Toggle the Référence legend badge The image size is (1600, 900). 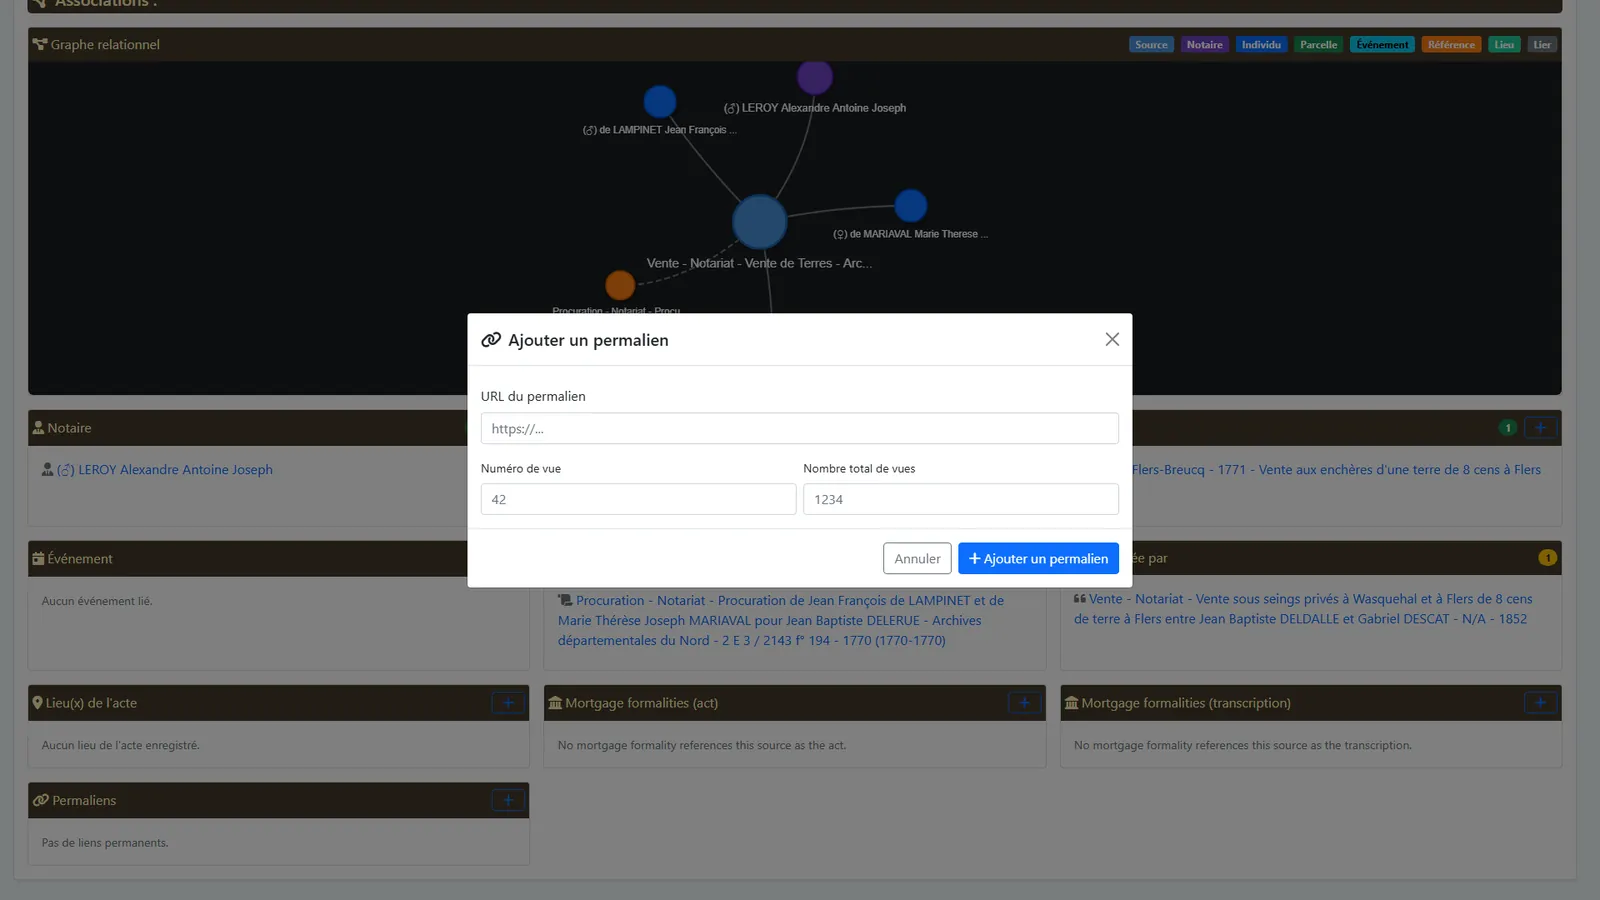[x=1451, y=45]
